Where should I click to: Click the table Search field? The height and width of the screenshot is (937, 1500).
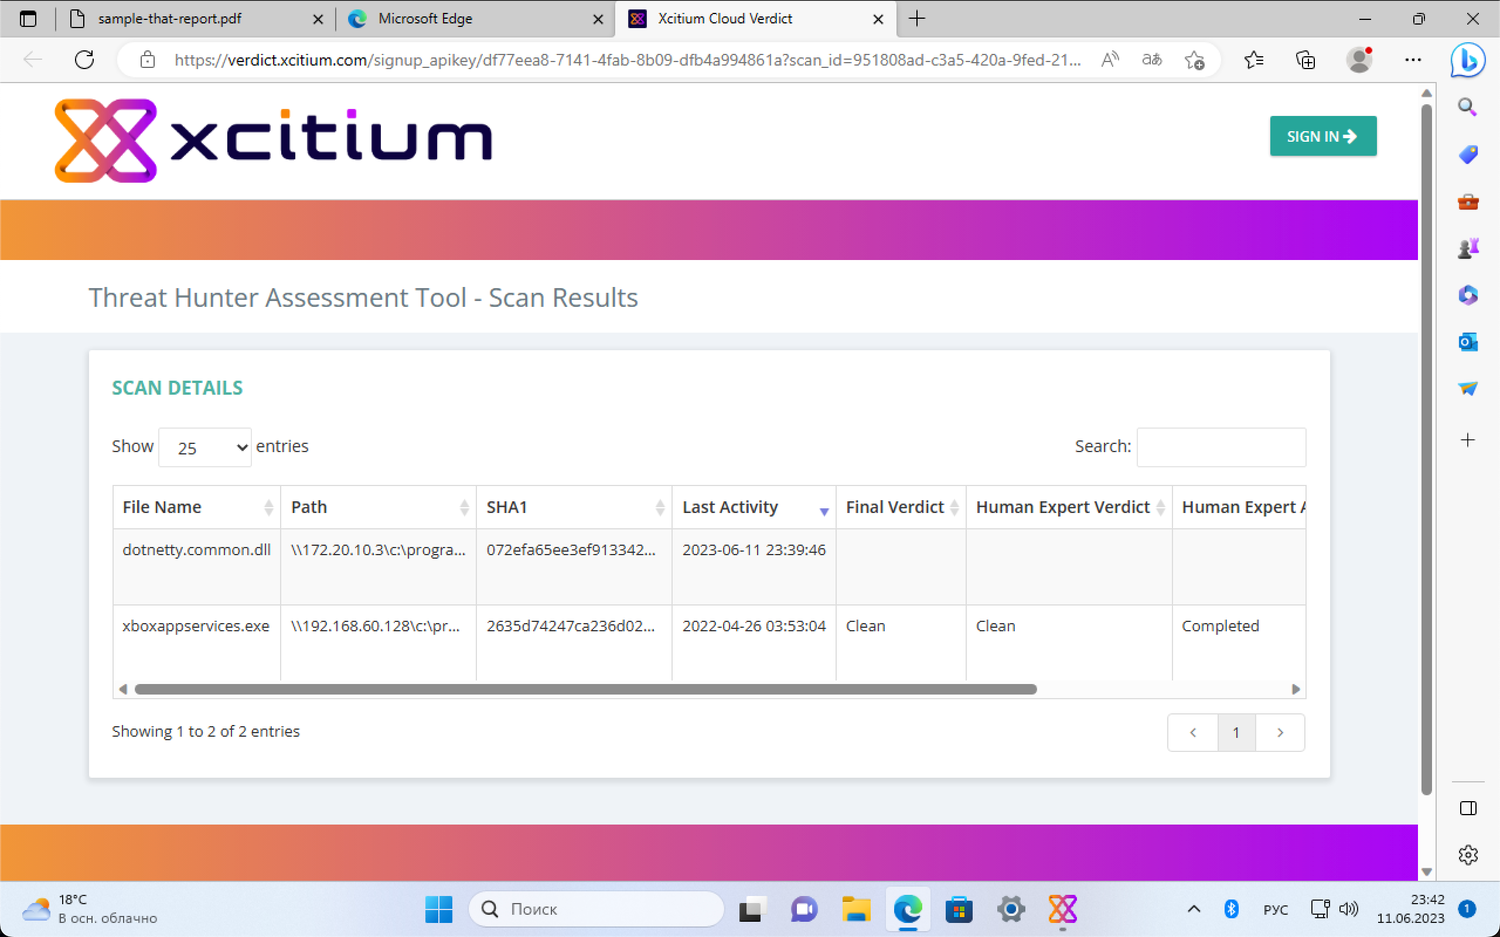(x=1221, y=447)
